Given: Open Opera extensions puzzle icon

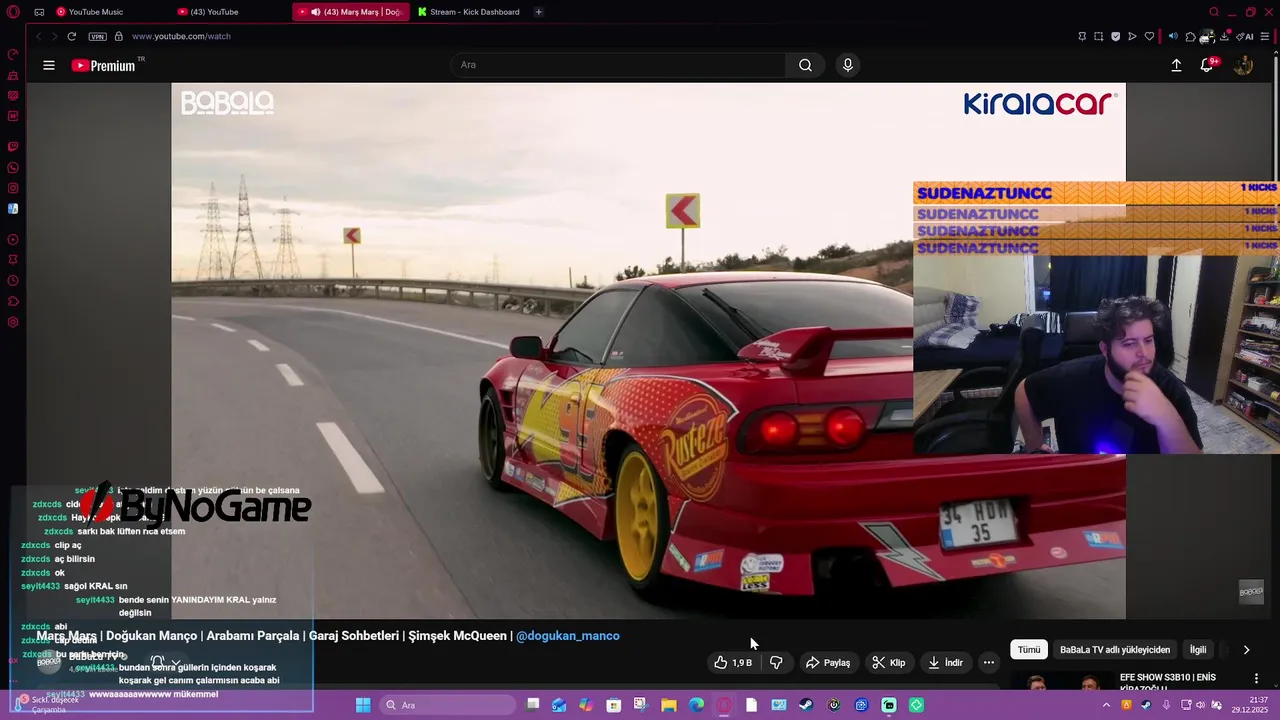Looking at the screenshot, I should [1190, 36].
